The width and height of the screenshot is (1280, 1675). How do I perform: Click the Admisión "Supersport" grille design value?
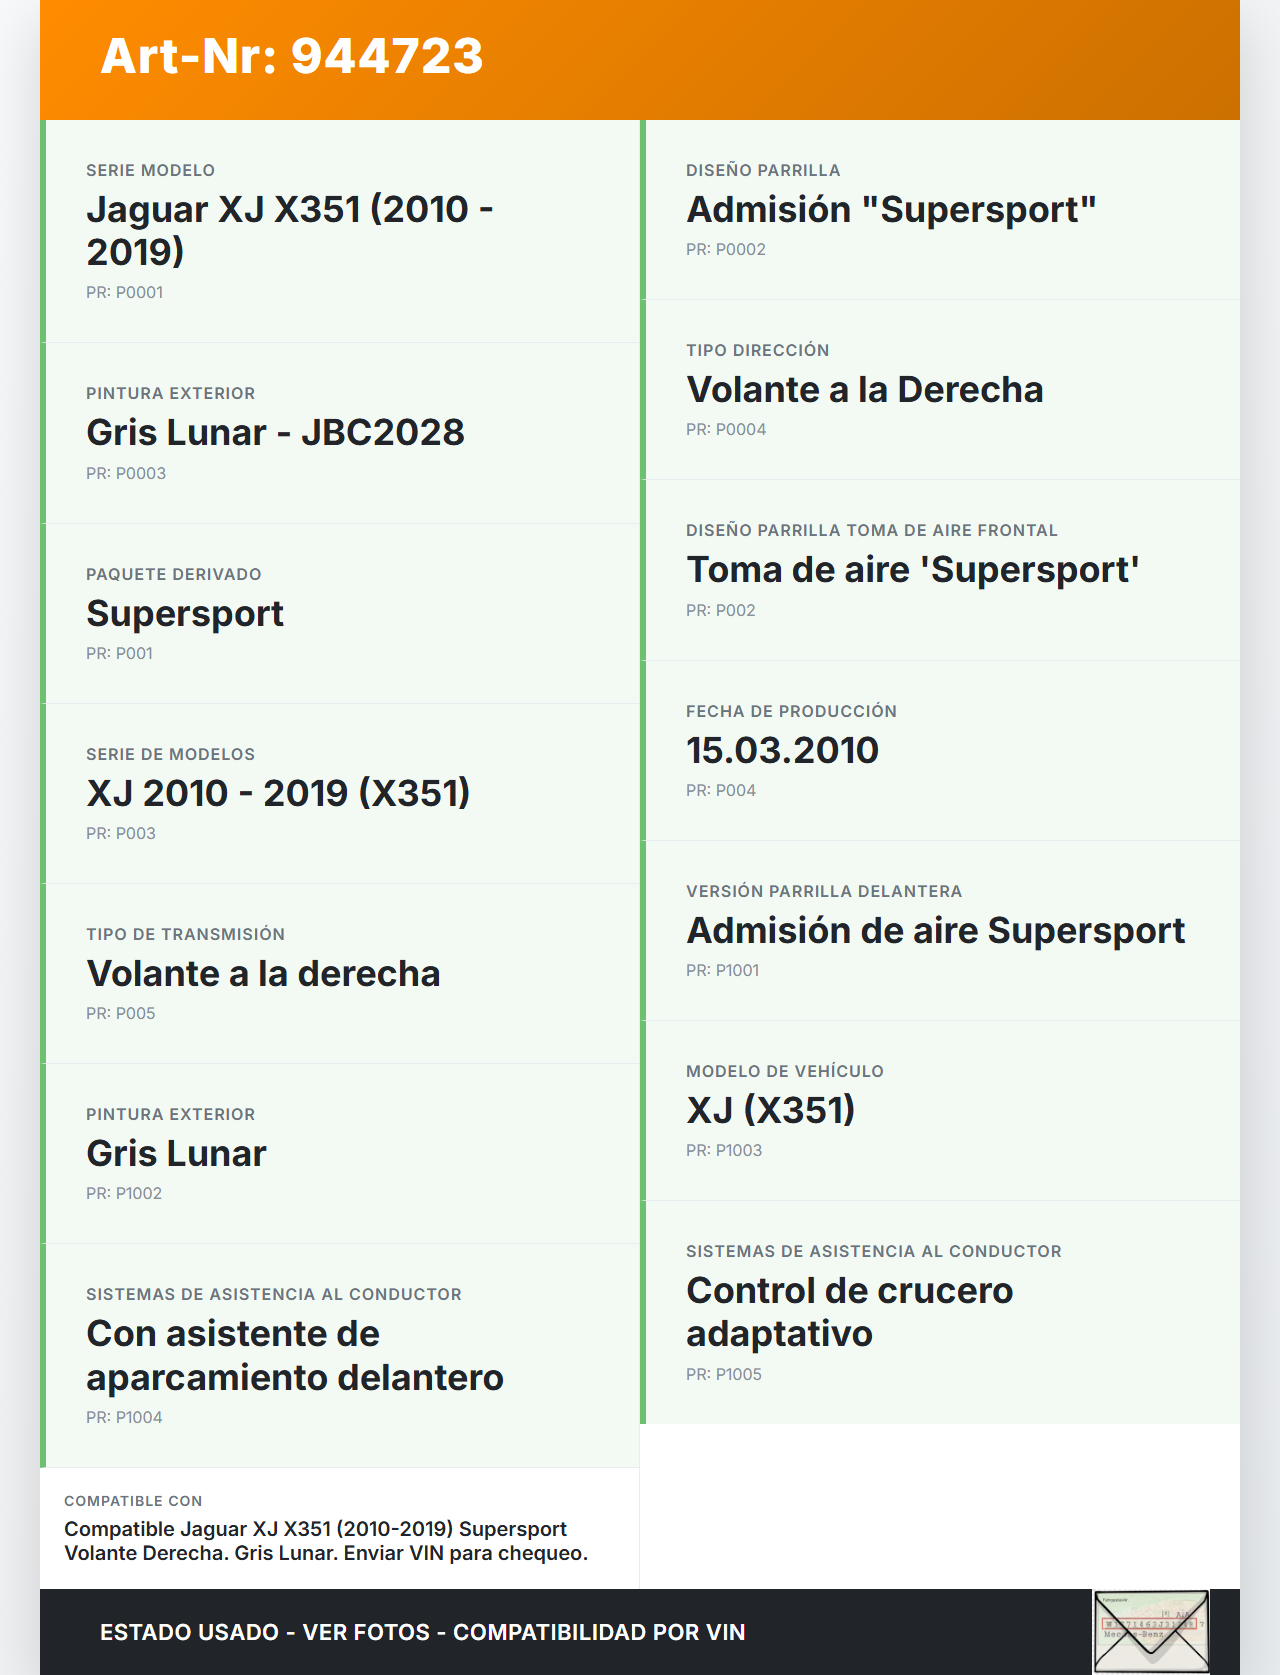pos(891,209)
